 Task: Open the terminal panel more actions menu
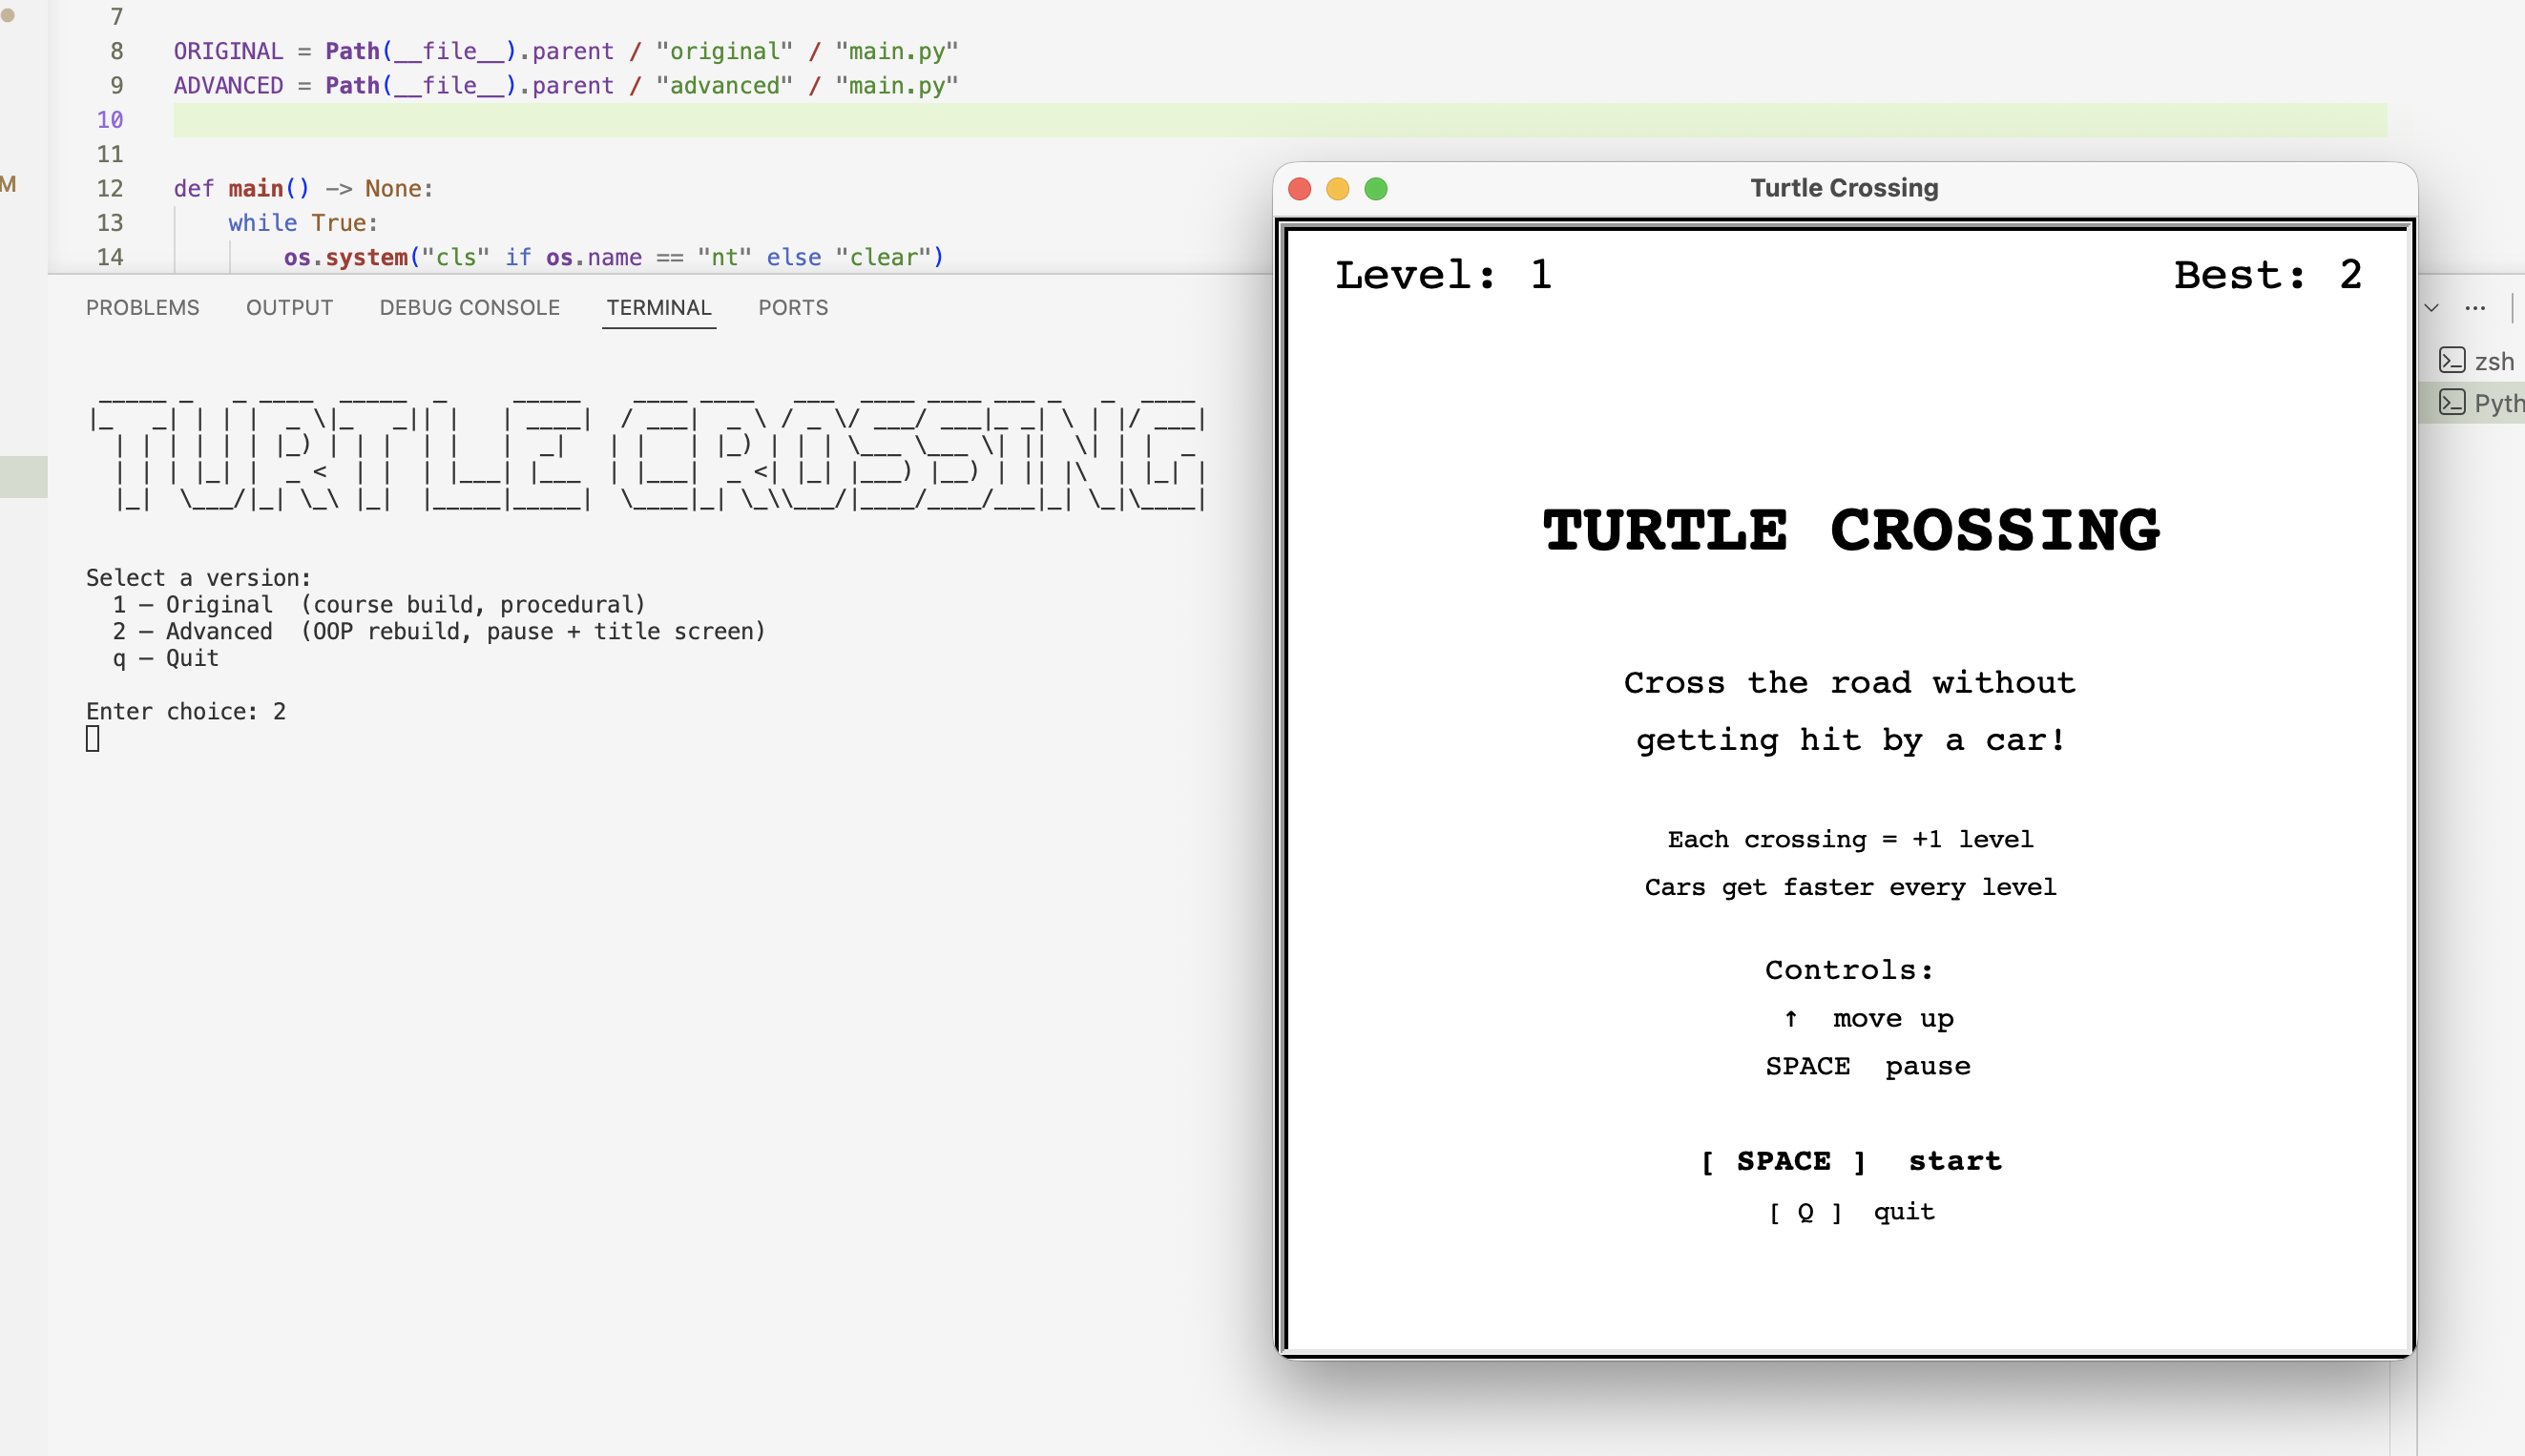(2475, 308)
